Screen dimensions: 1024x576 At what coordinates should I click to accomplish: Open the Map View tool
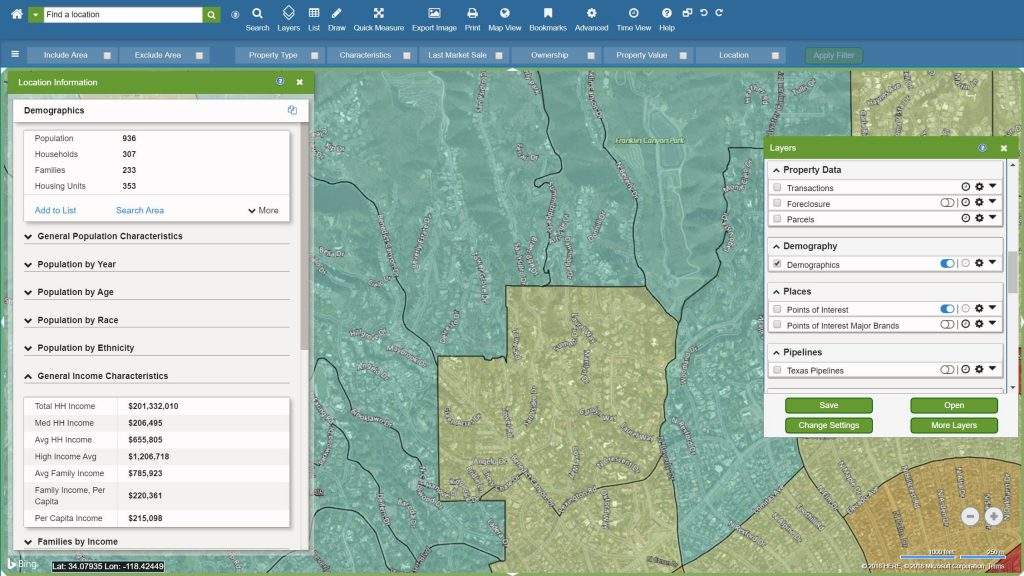point(504,19)
